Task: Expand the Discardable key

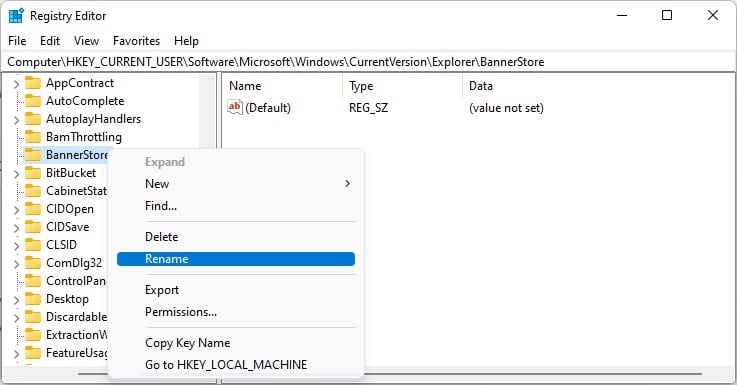Action: click(x=16, y=318)
